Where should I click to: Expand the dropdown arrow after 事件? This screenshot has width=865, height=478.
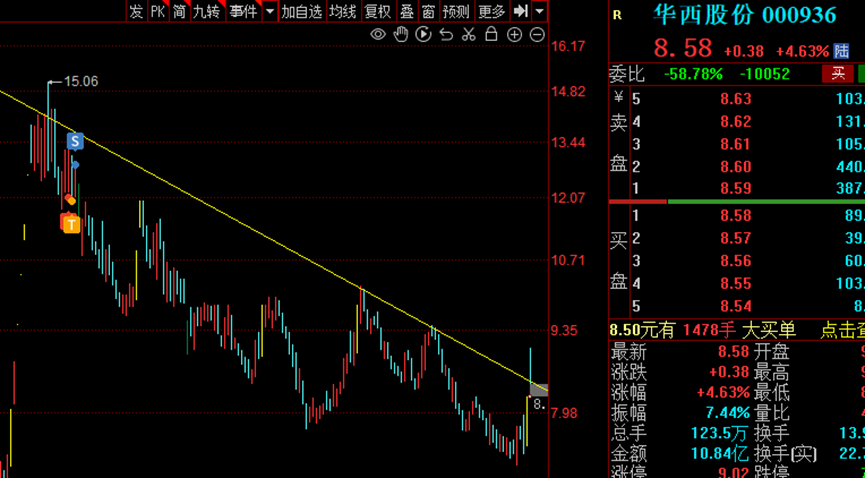click(270, 11)
